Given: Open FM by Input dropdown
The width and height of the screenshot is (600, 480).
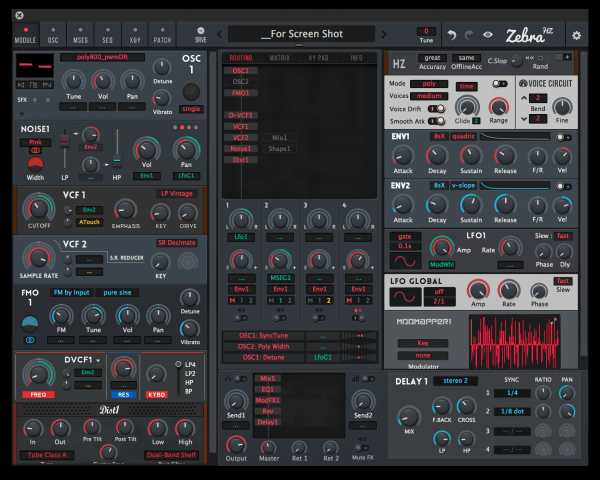Looking at the screenshot, I should coord(71,292).
